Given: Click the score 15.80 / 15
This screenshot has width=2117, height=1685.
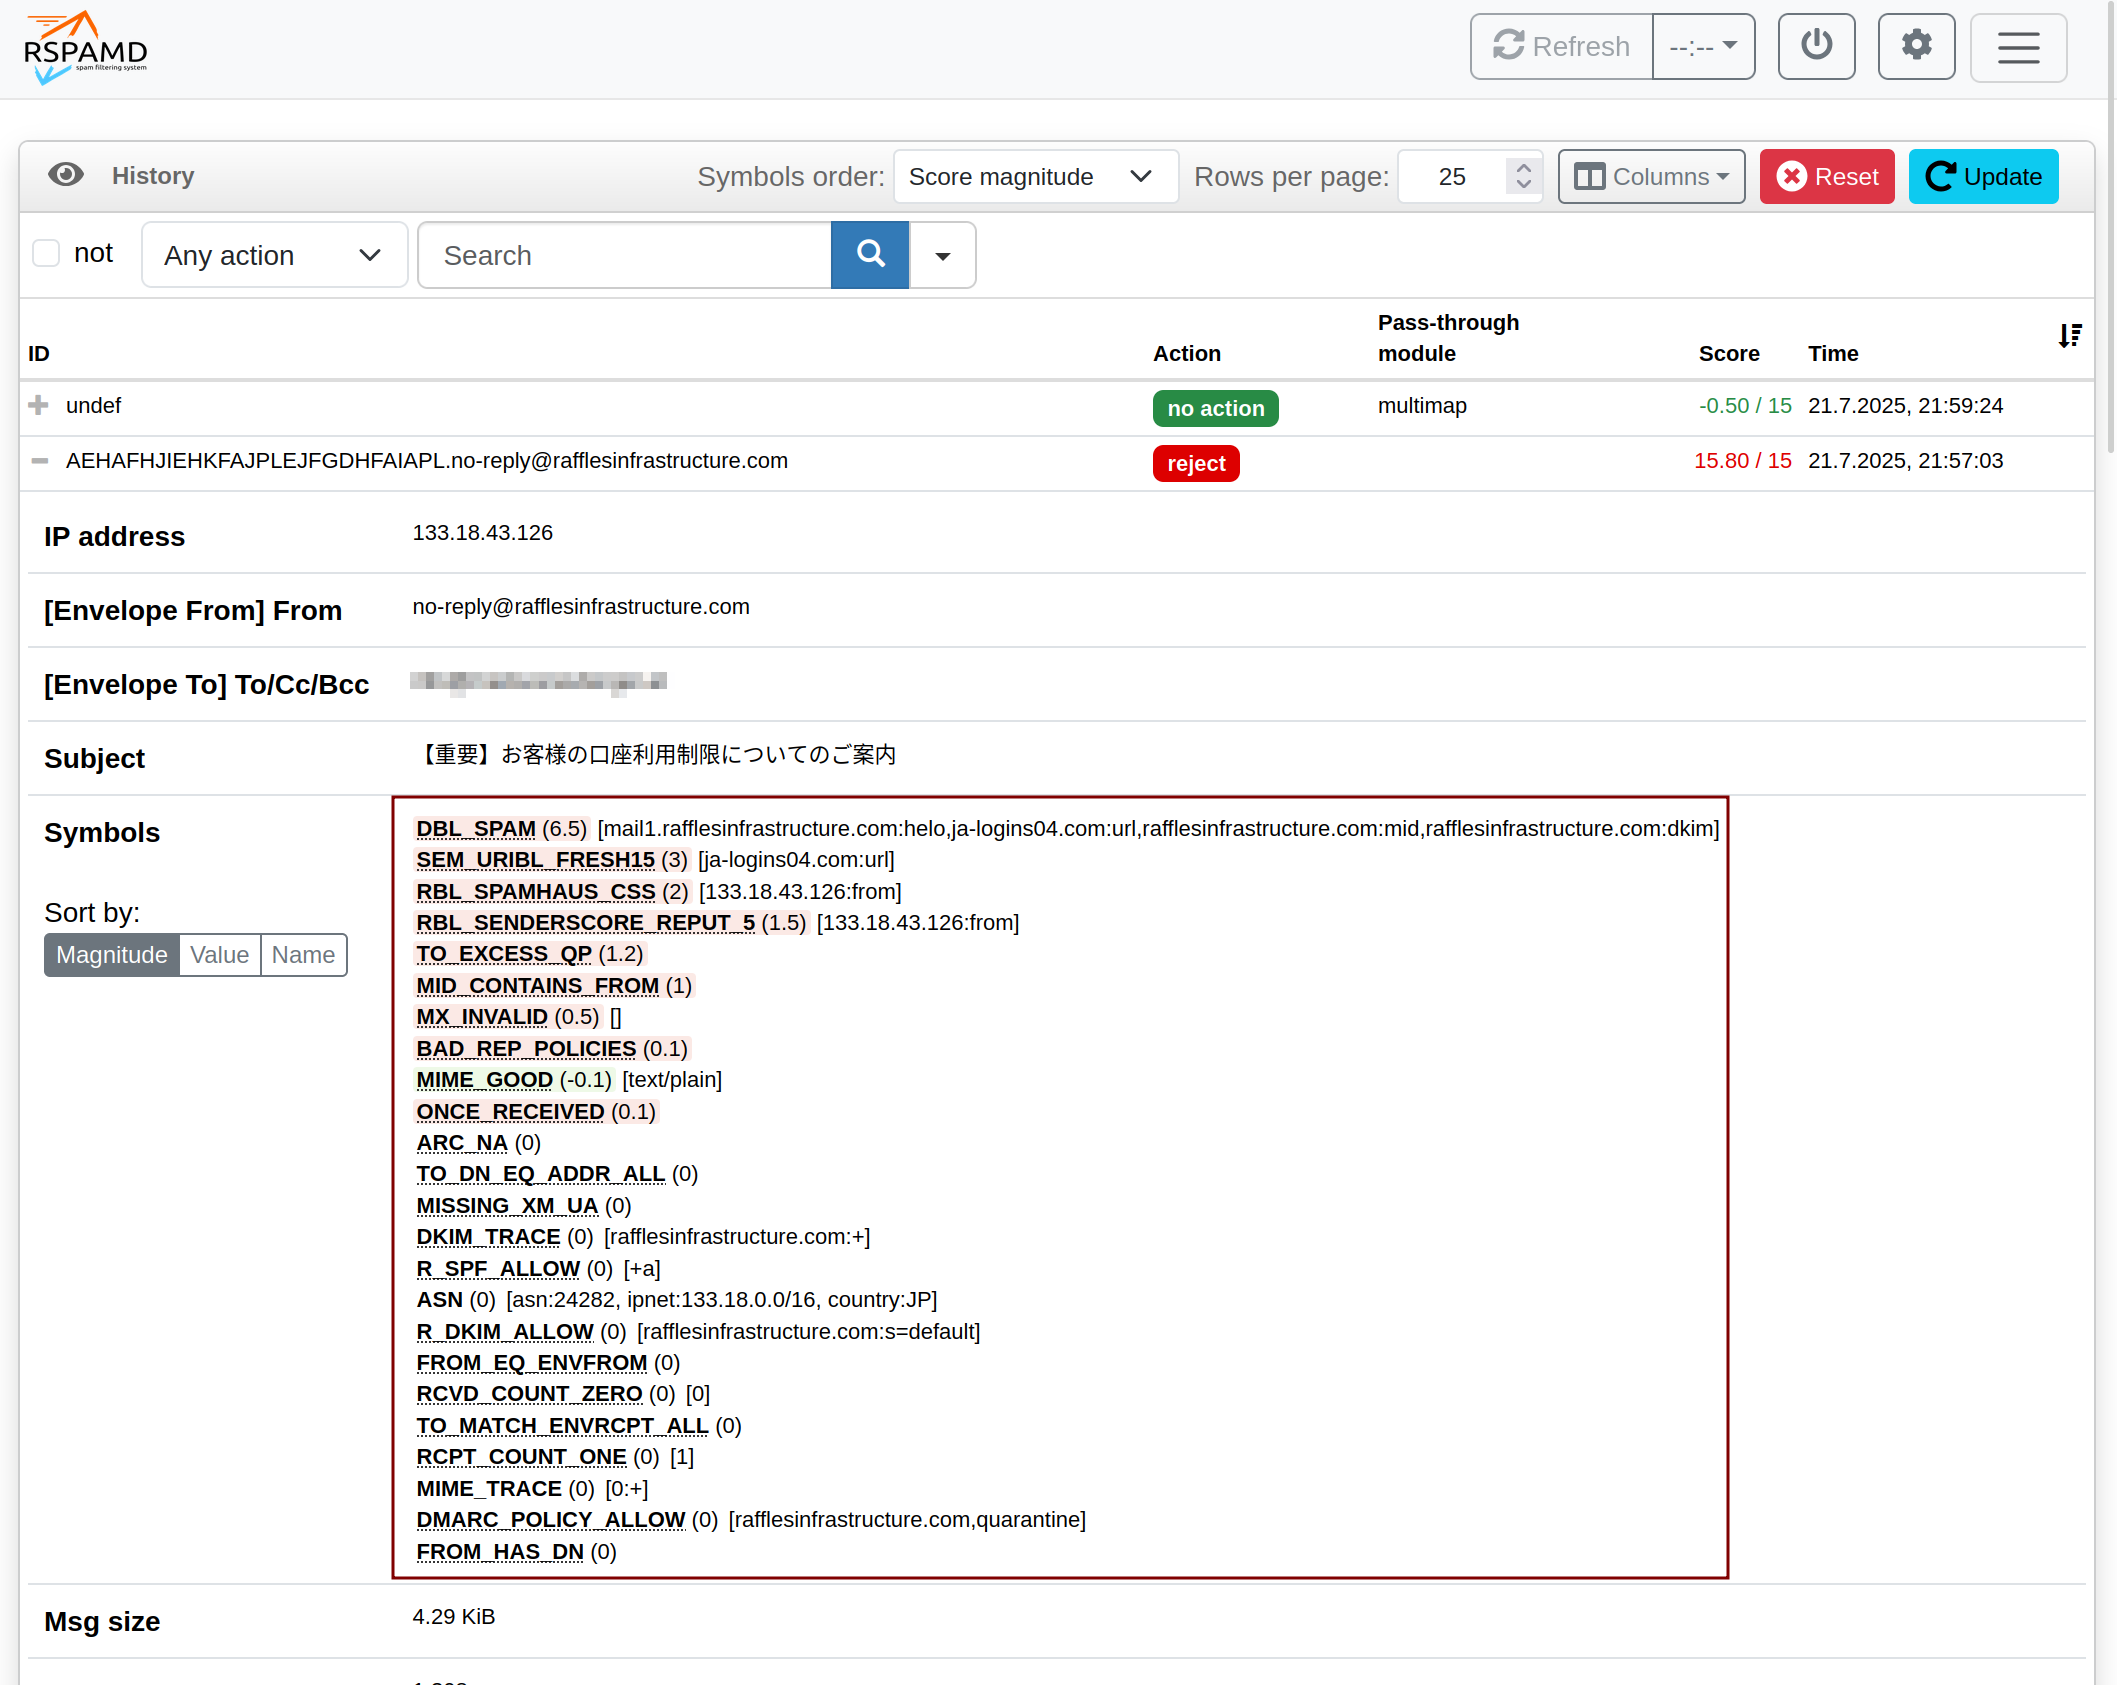Looking at the screenshot, I should [1742, 461].
